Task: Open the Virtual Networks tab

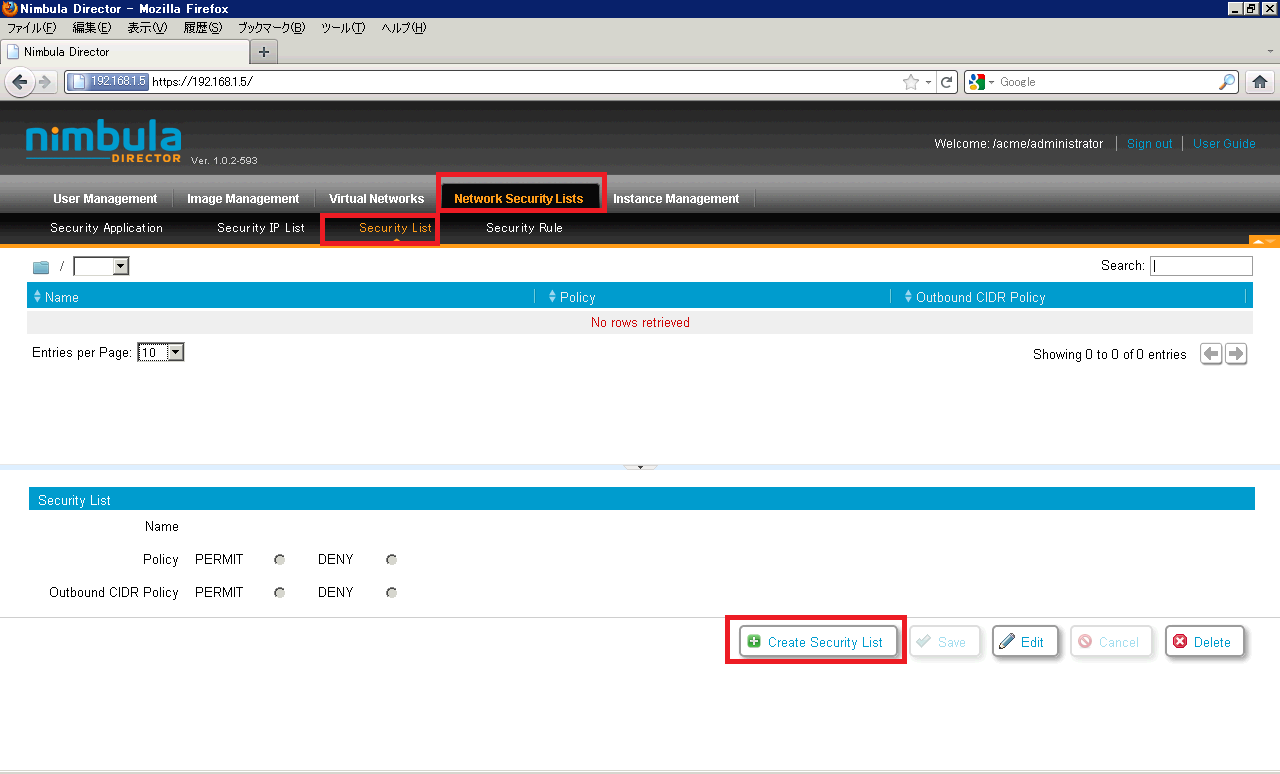Action: tap(376, 198)
